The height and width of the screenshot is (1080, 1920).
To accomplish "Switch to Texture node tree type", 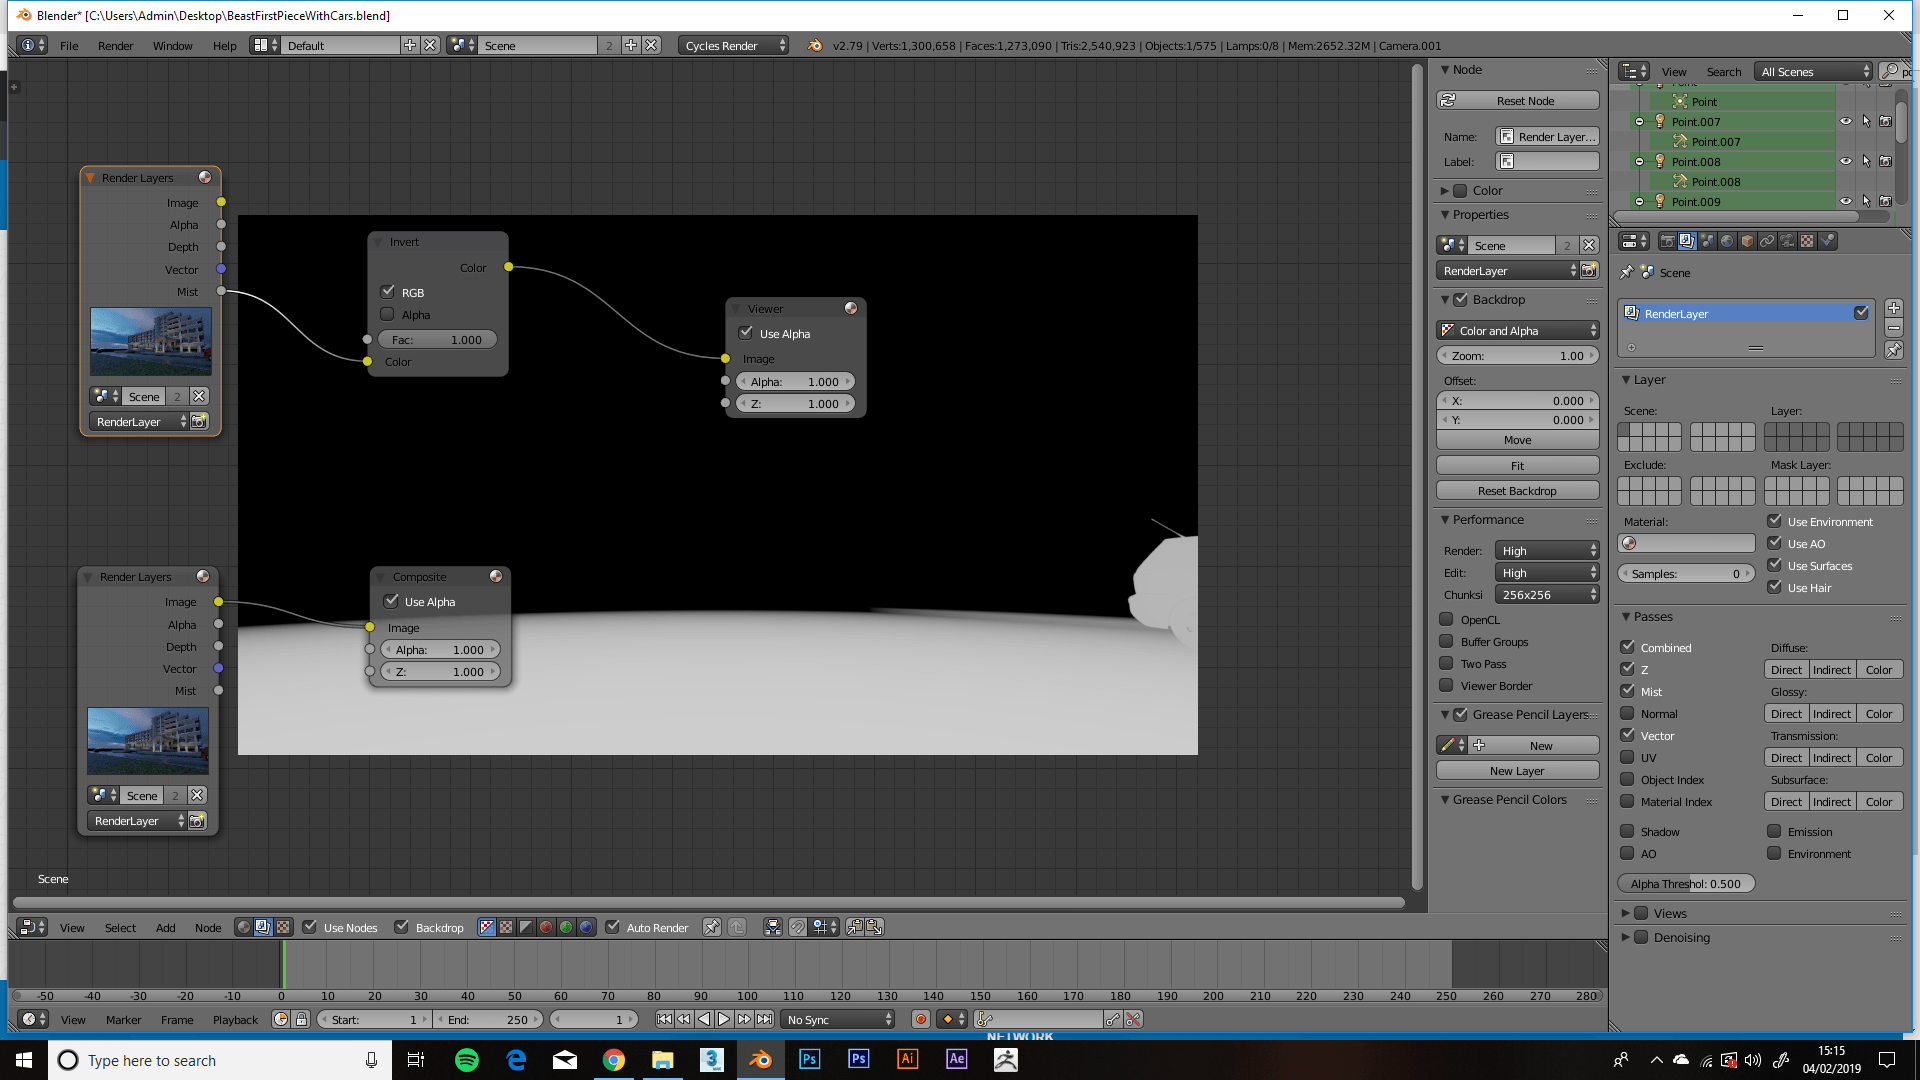I will point(283,927).
